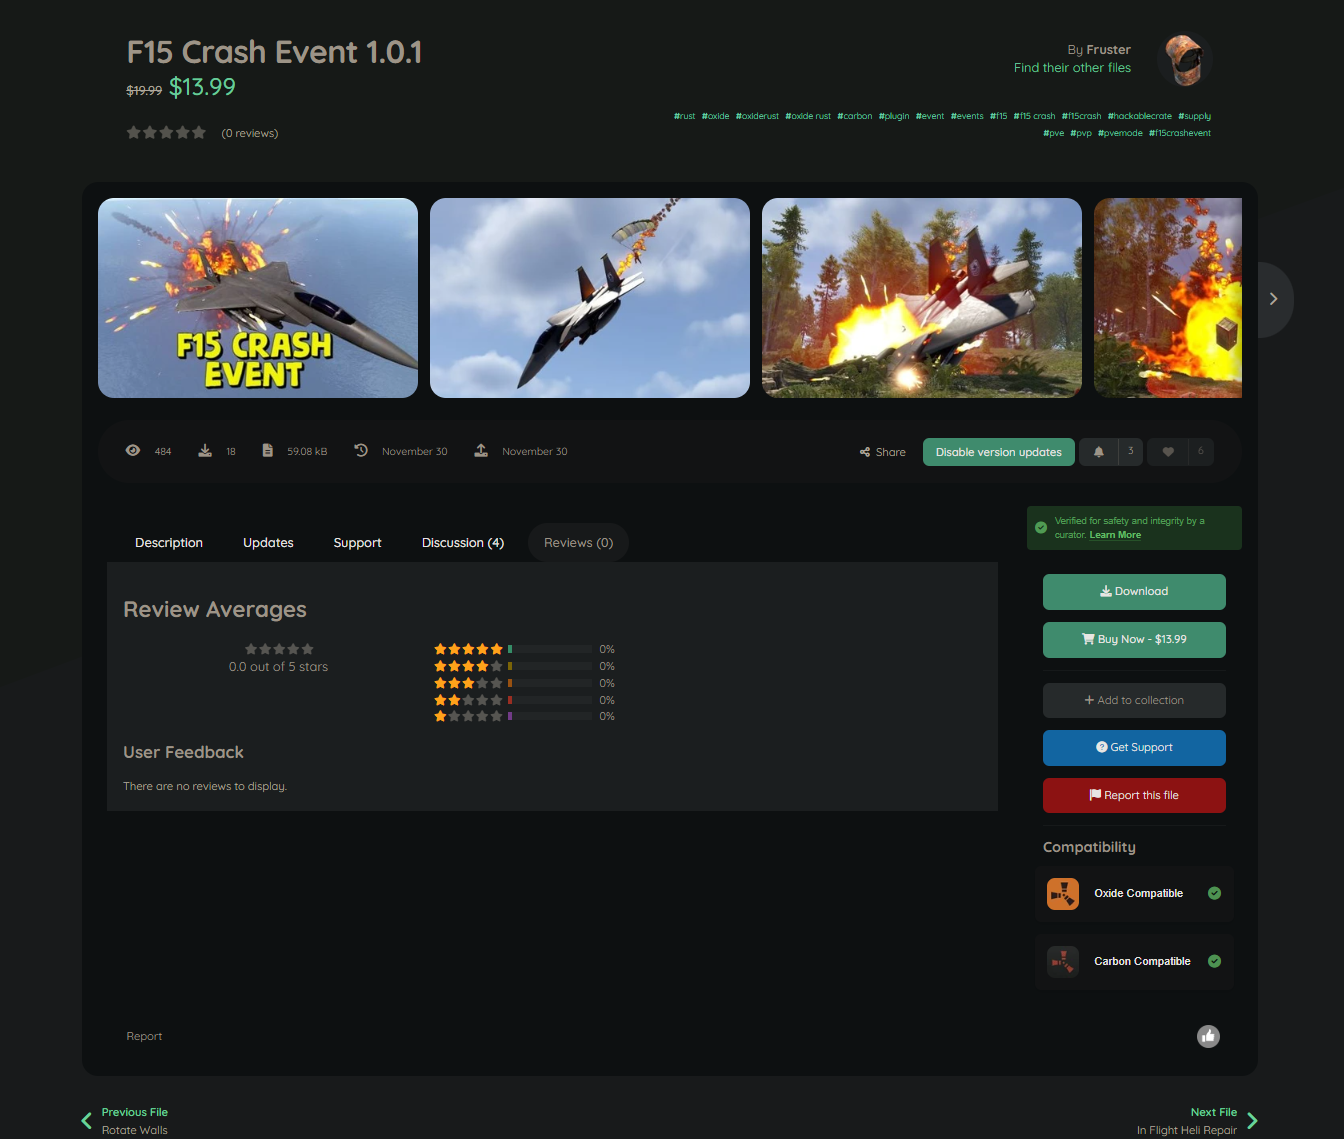Click the five-star rating progress bar
Viewport: 1344px width, 1139px height.
pos(550,649)
